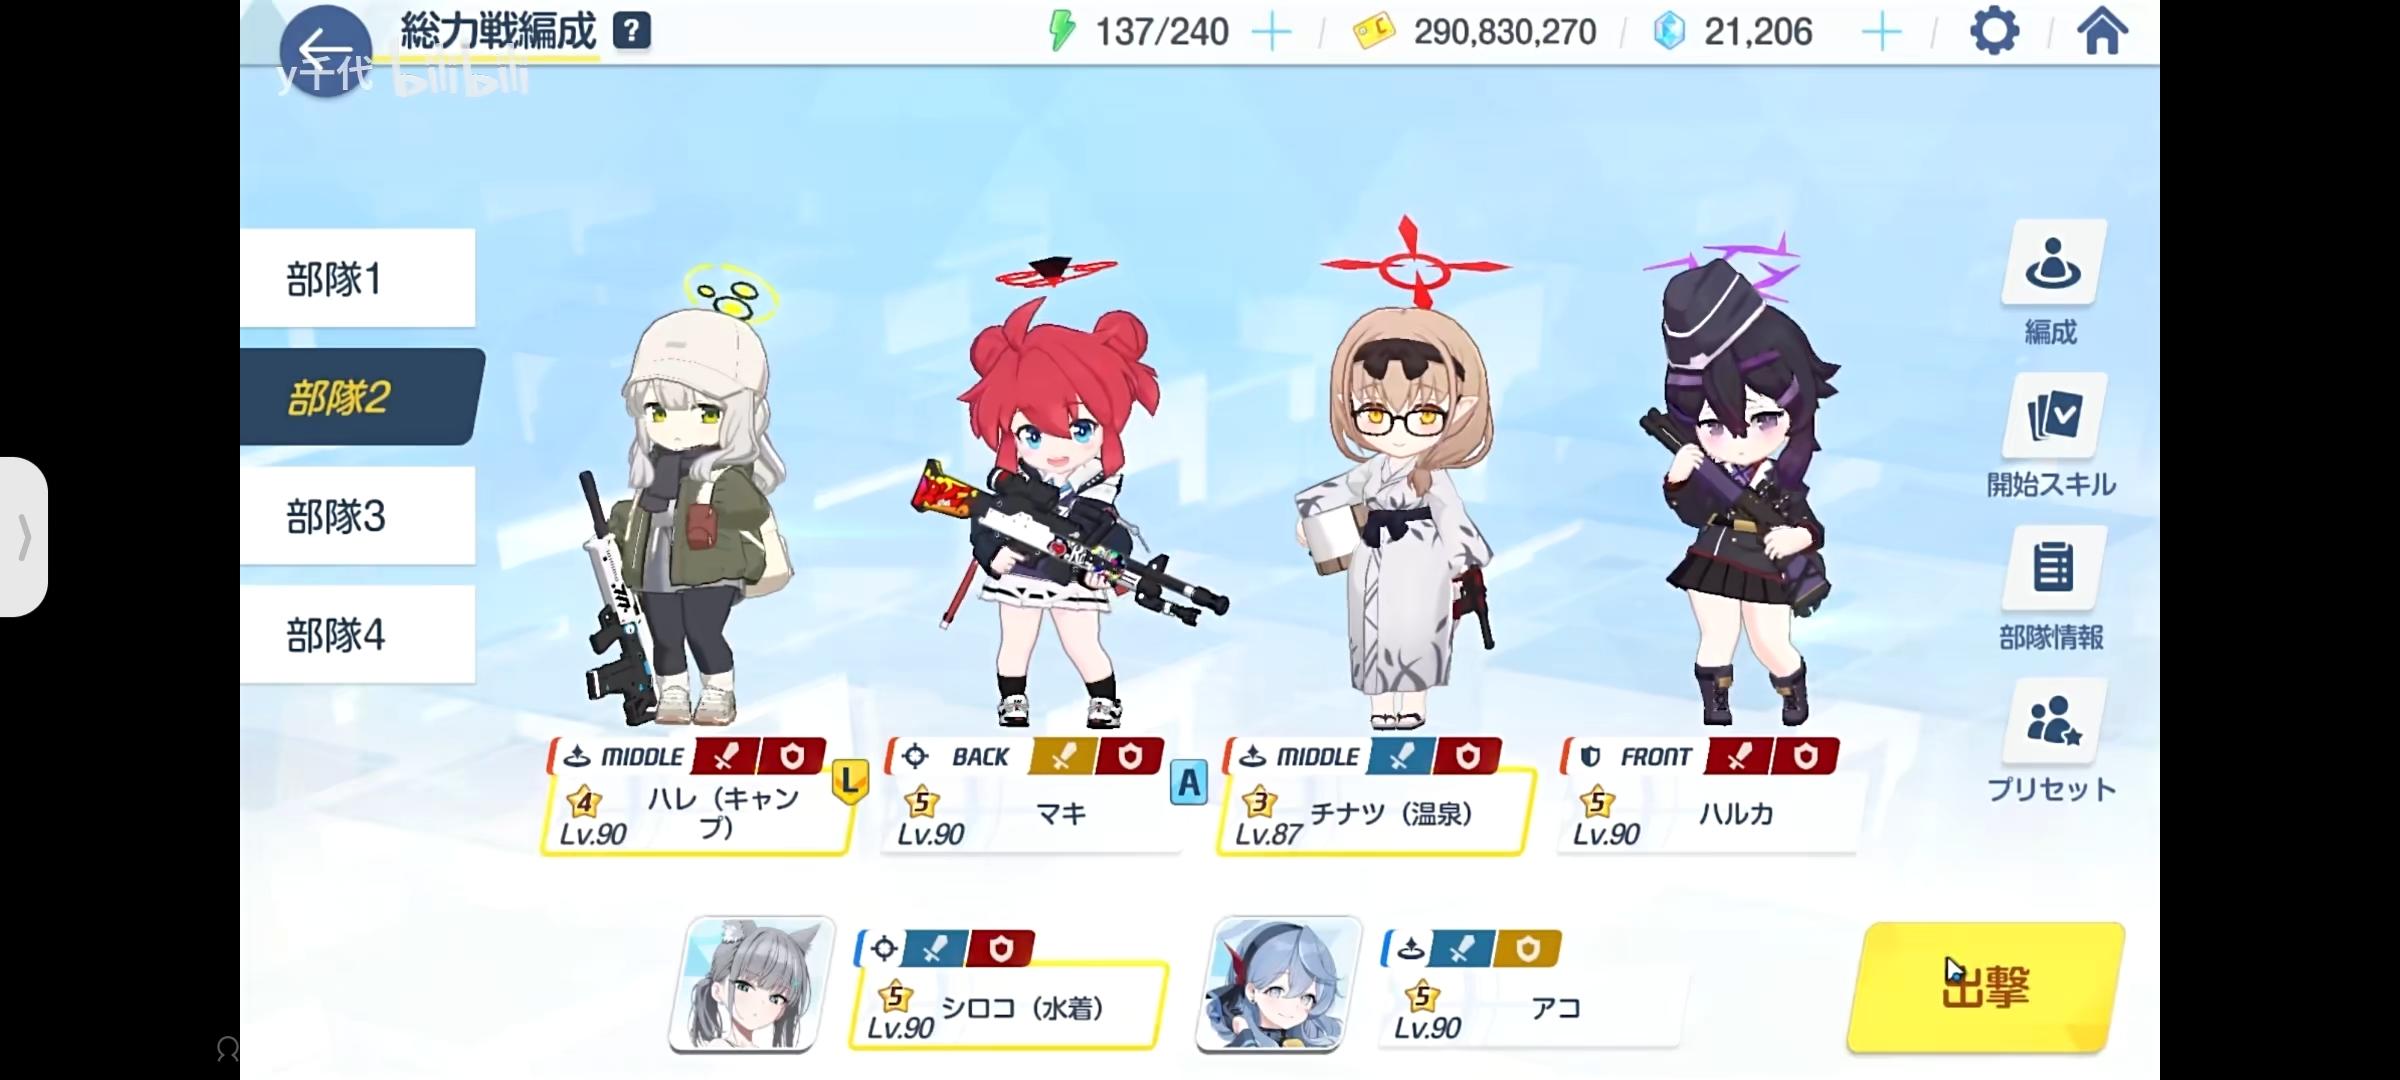The image size is (2400, 1080).
Task: View the 部隊情報 unit info icon
Action: 2053,568
